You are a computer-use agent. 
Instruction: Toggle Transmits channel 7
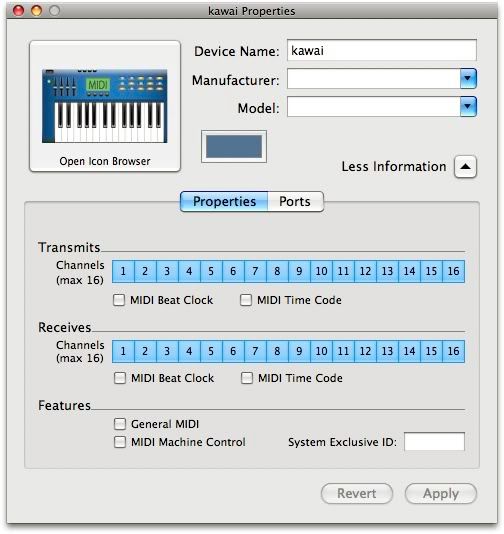[x=255, y=271]
